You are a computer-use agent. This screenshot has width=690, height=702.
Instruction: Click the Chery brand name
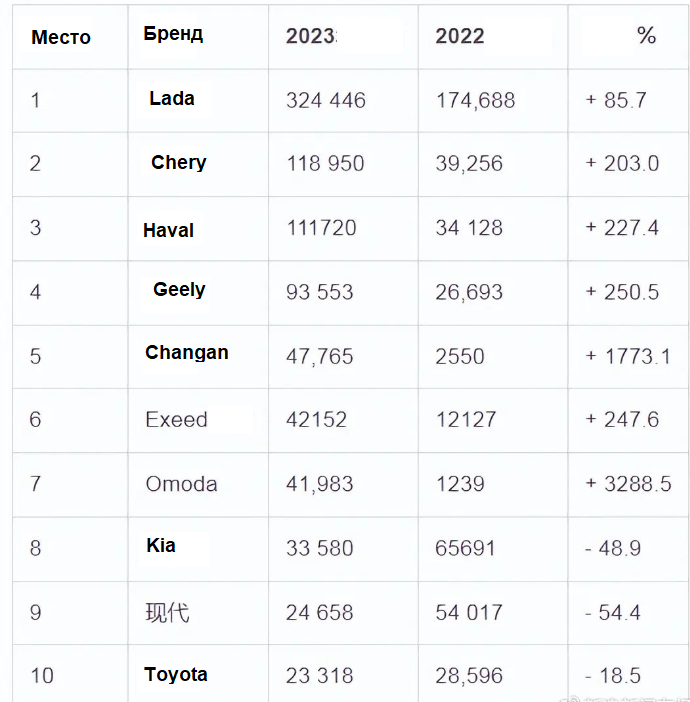tap(179, 162)
